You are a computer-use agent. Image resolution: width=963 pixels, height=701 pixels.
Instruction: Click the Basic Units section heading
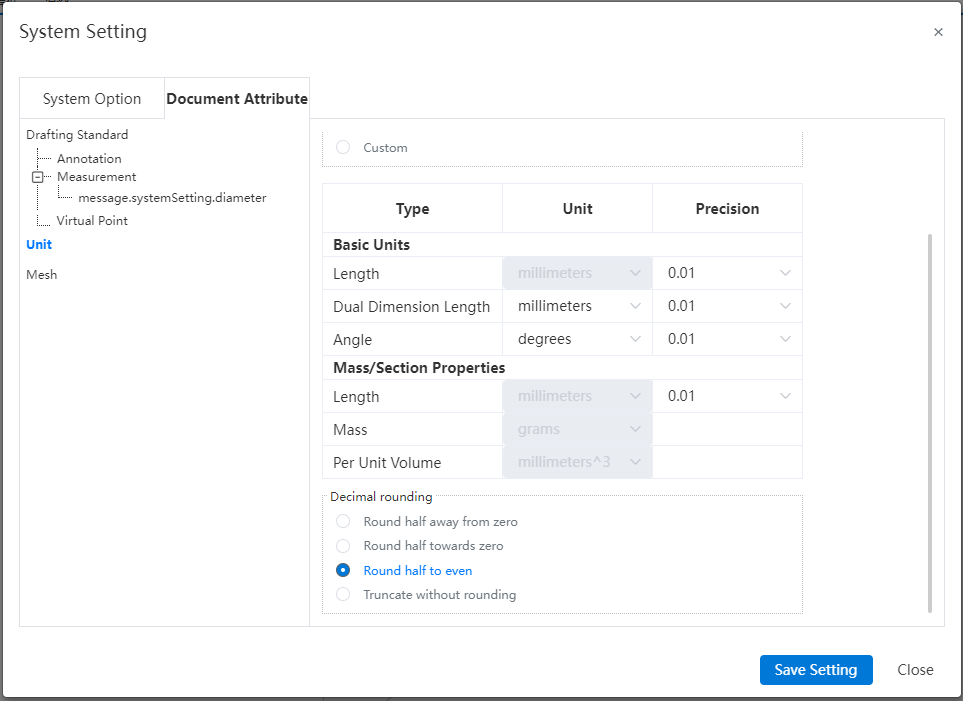pos(371,245)
